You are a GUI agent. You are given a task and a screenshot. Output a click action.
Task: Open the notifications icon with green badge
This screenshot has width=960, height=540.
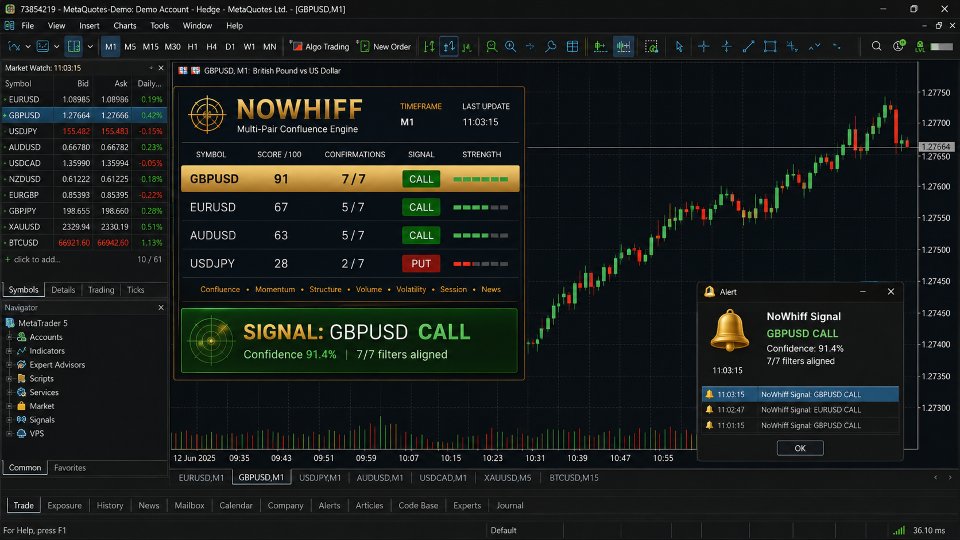(899, 47)
